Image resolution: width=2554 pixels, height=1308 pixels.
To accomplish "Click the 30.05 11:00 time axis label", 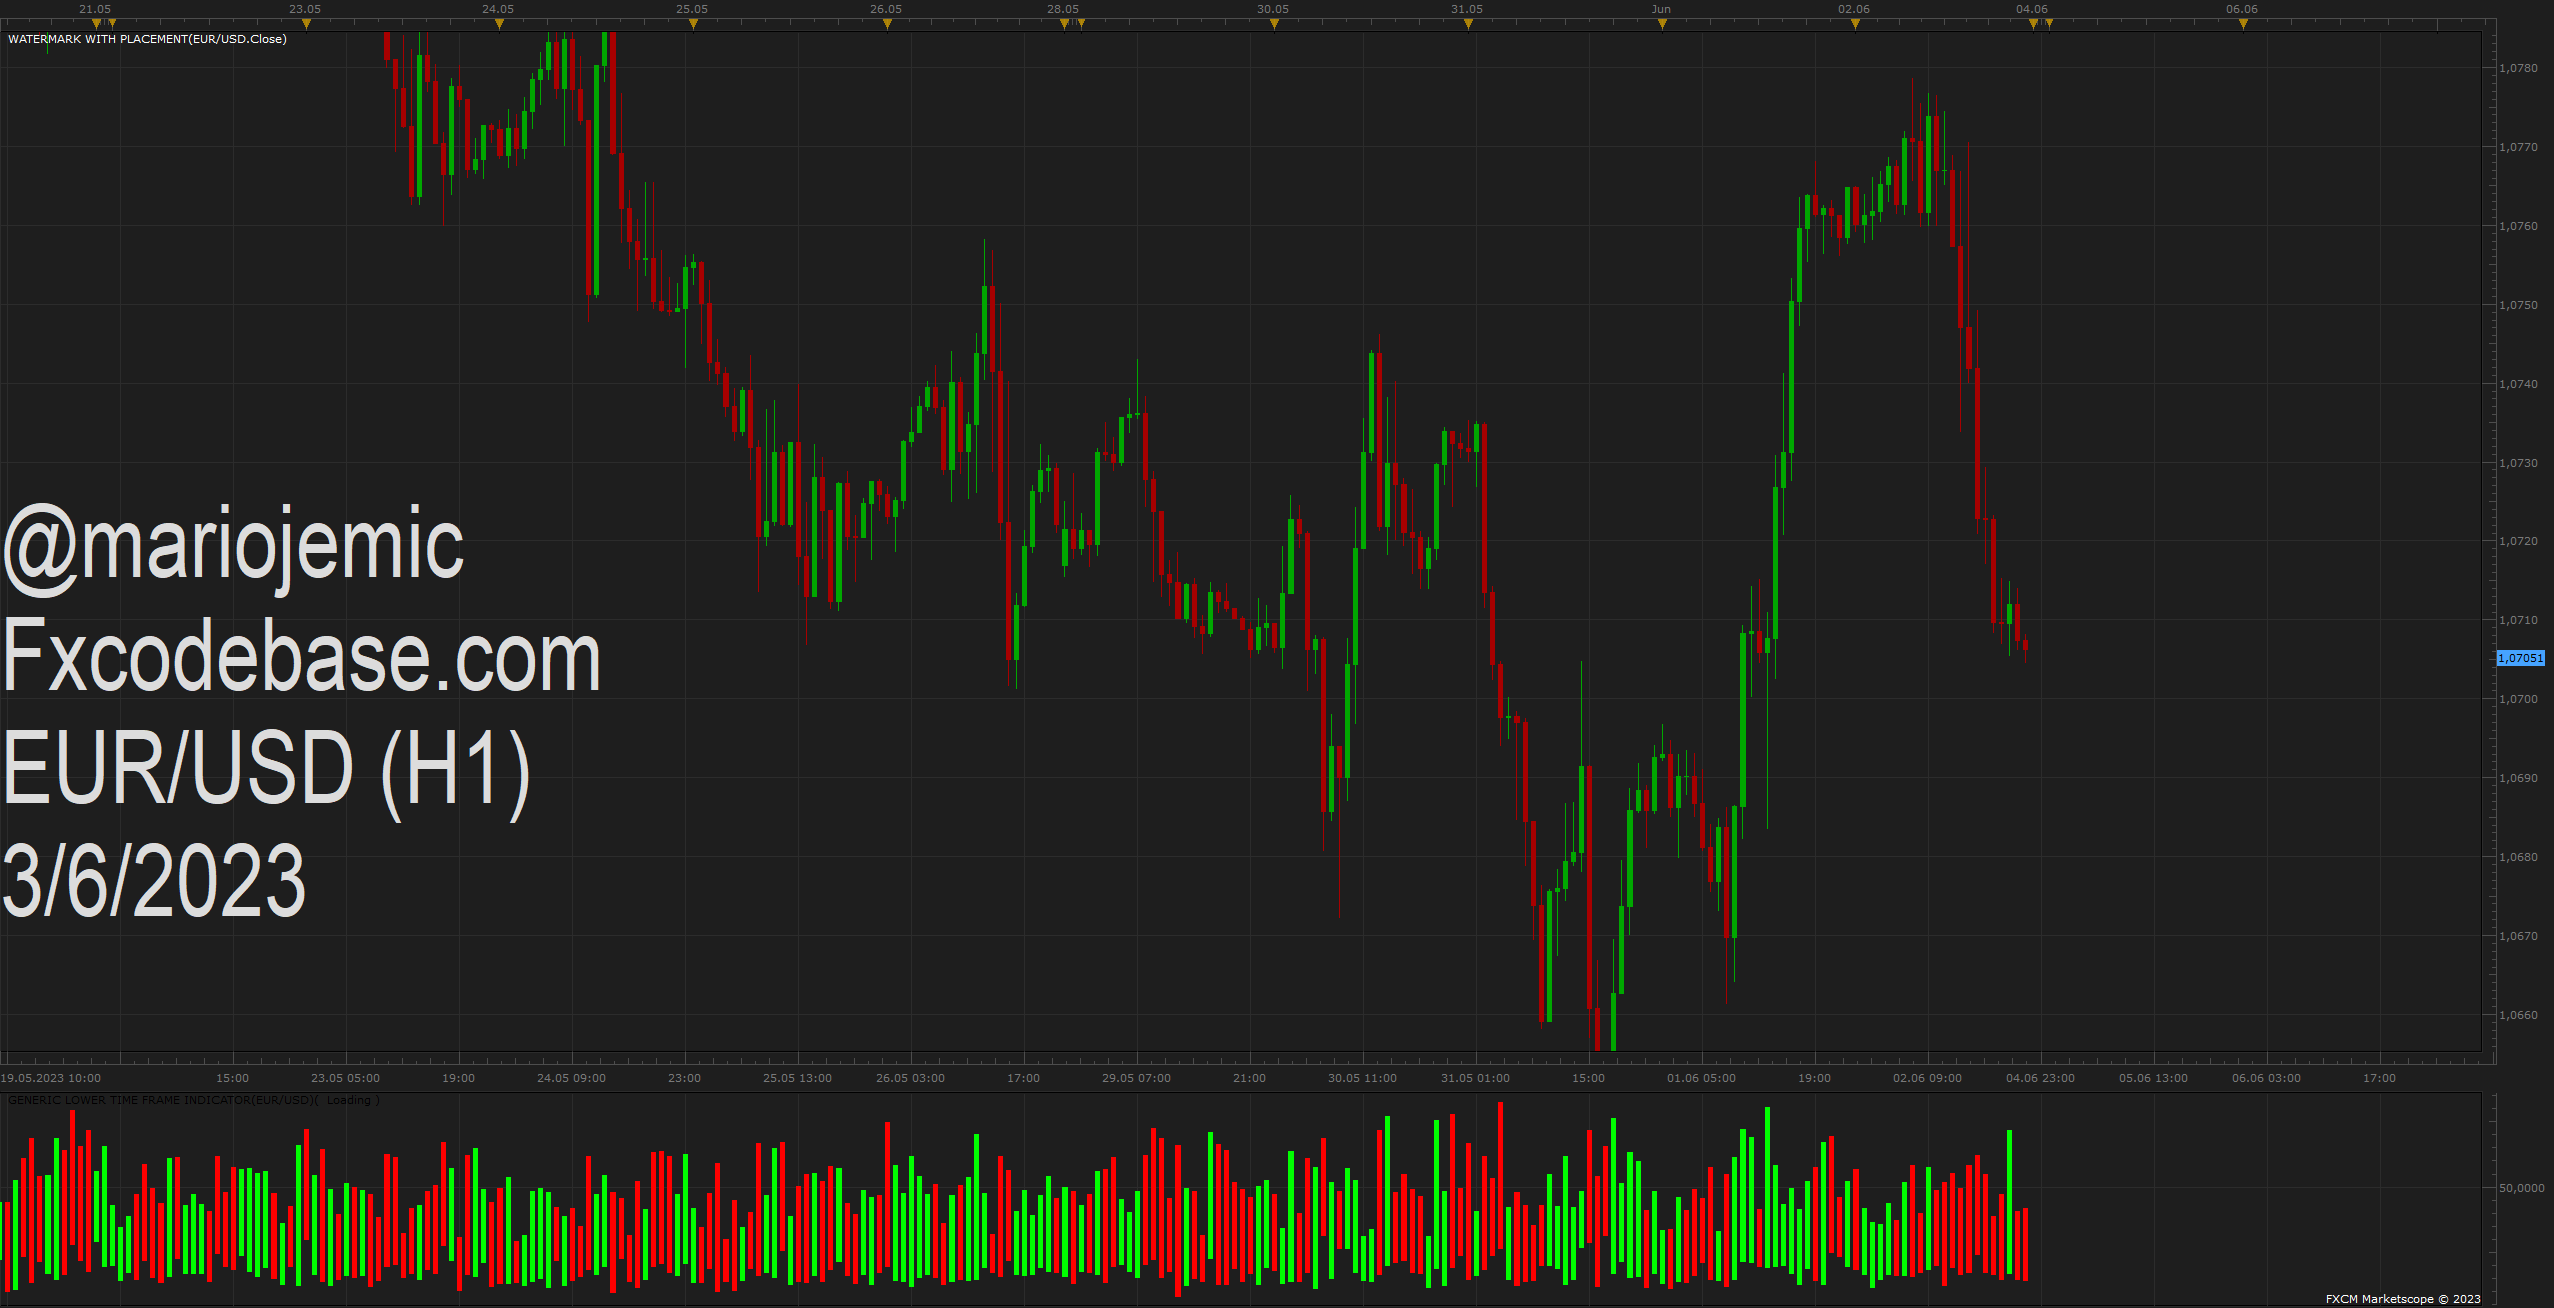I will 1362,1078.
